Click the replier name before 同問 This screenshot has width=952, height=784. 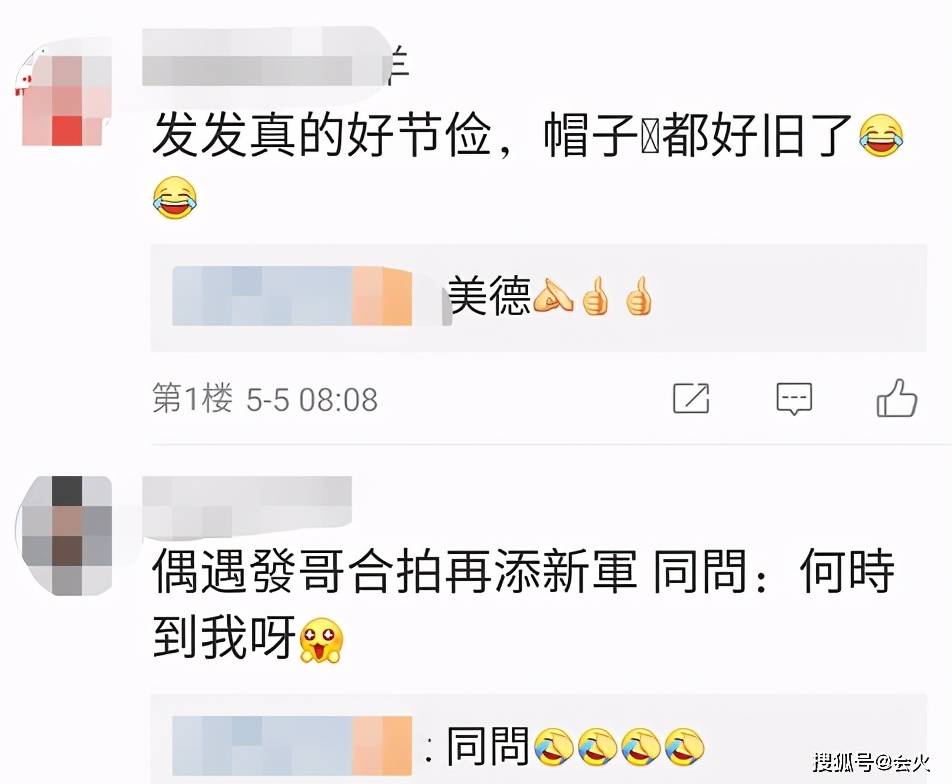[293, 746]
